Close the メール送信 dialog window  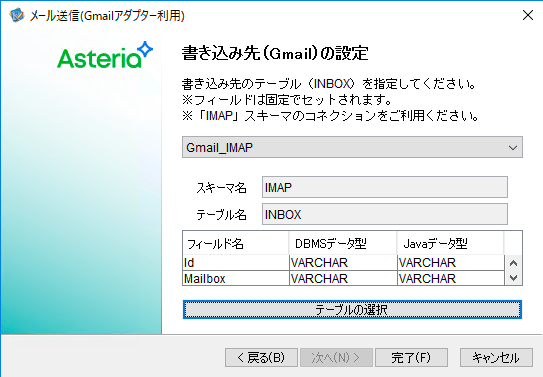[x=528, y=15]
